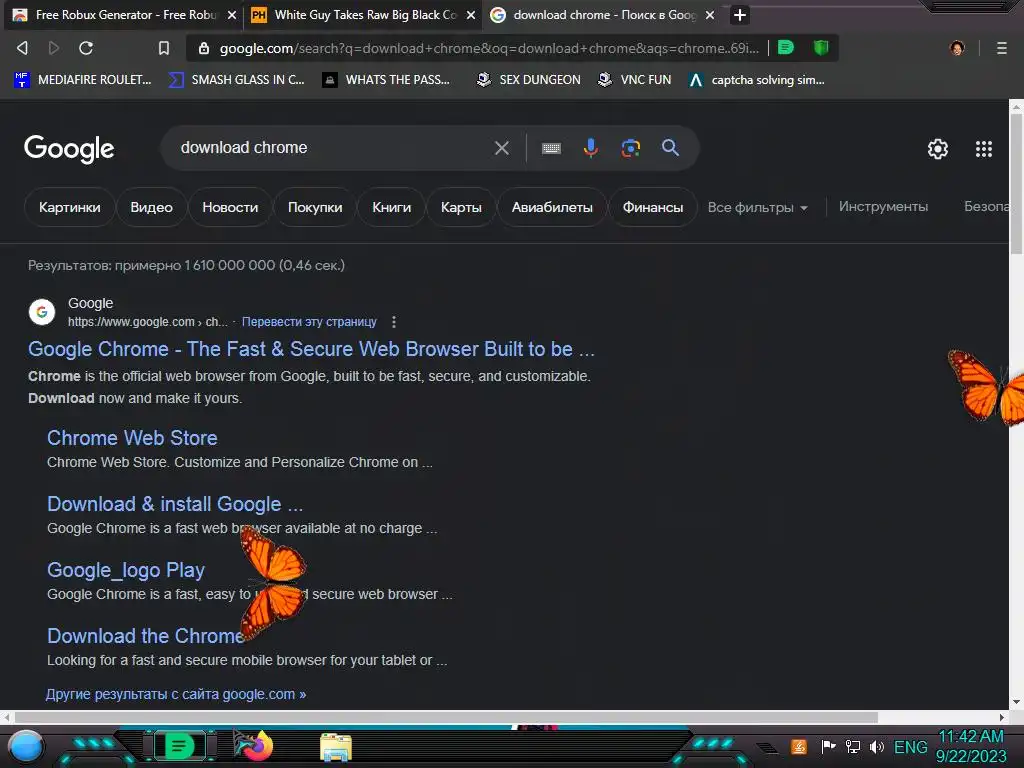
Task: Open the on-screen keyboard input tool
Action: tap(551, 148)
